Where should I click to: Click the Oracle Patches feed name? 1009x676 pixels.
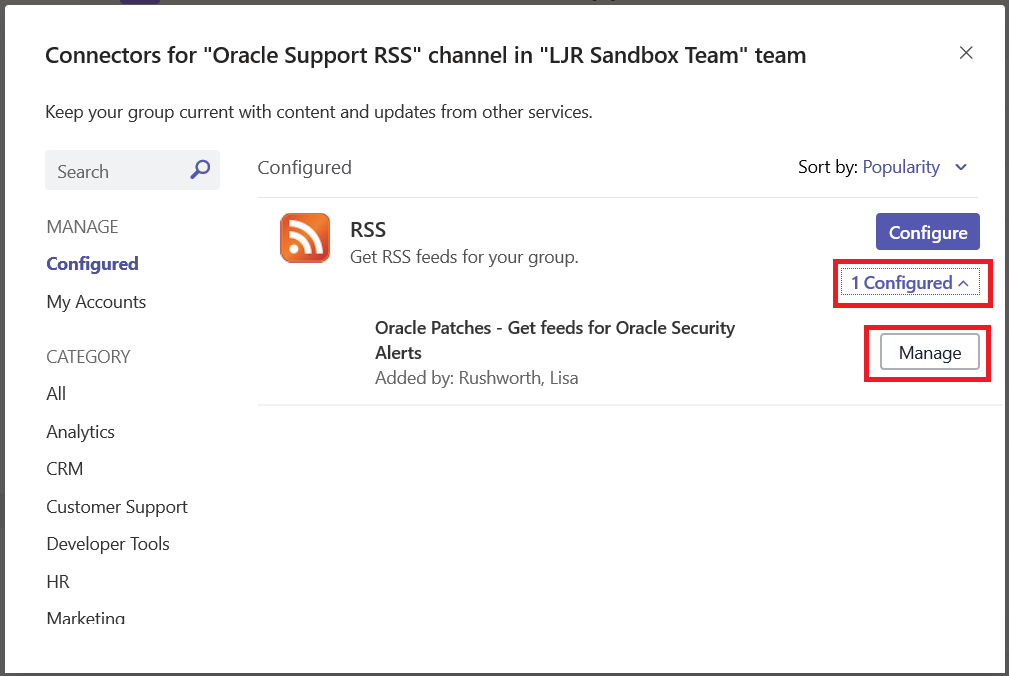(x=555, y=340)
